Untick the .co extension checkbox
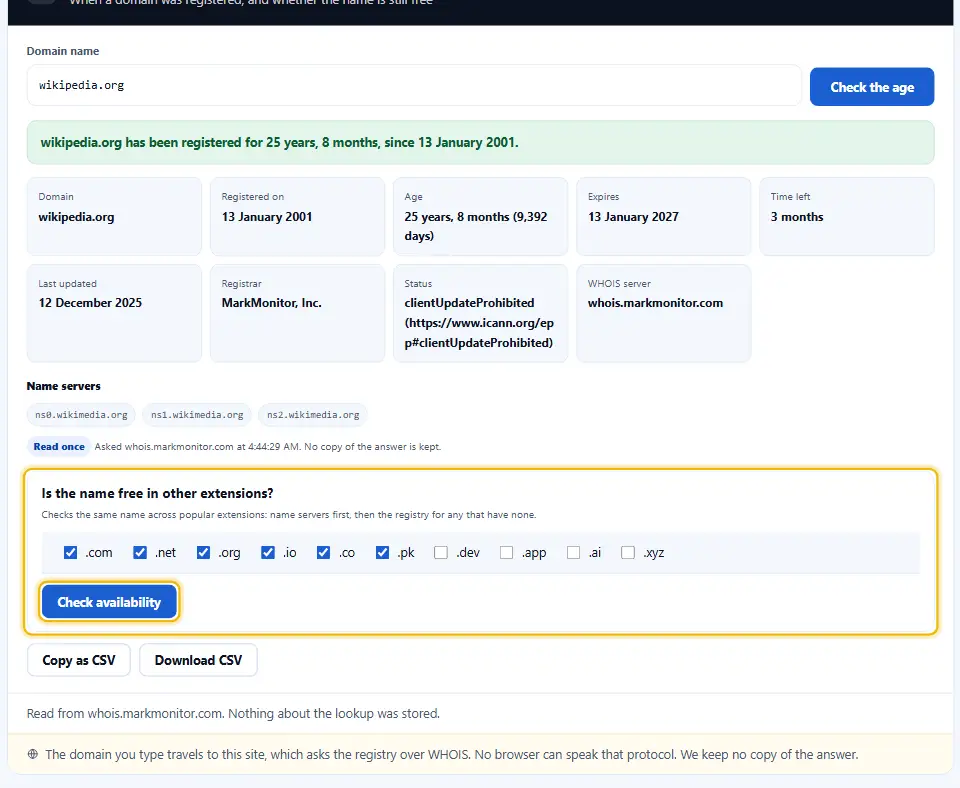The width and height of the screenshot is (960, 788). [x=323, y=552]
